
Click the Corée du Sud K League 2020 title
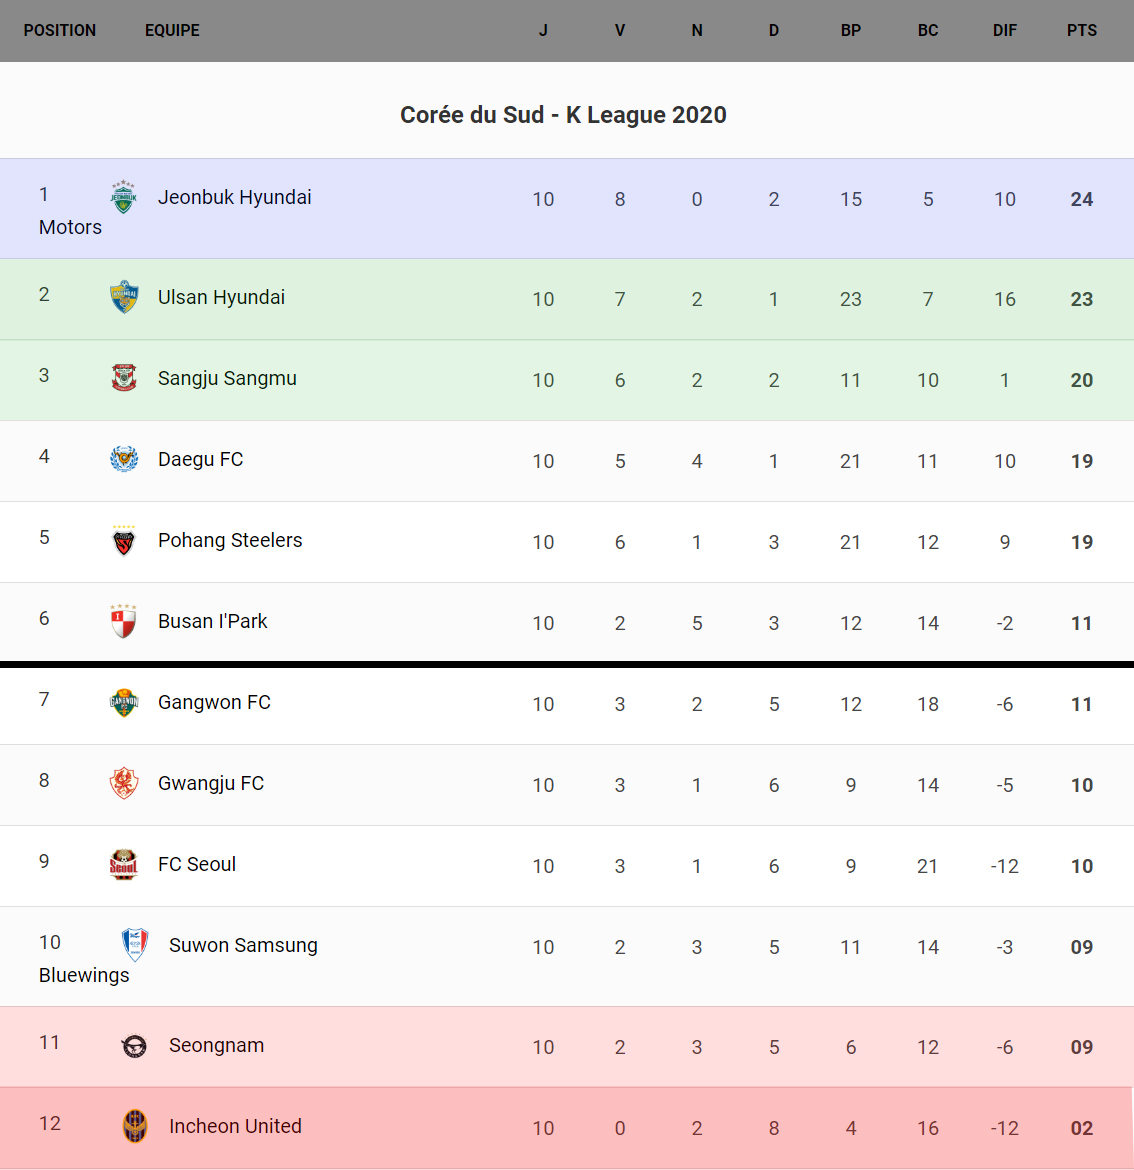563,115
